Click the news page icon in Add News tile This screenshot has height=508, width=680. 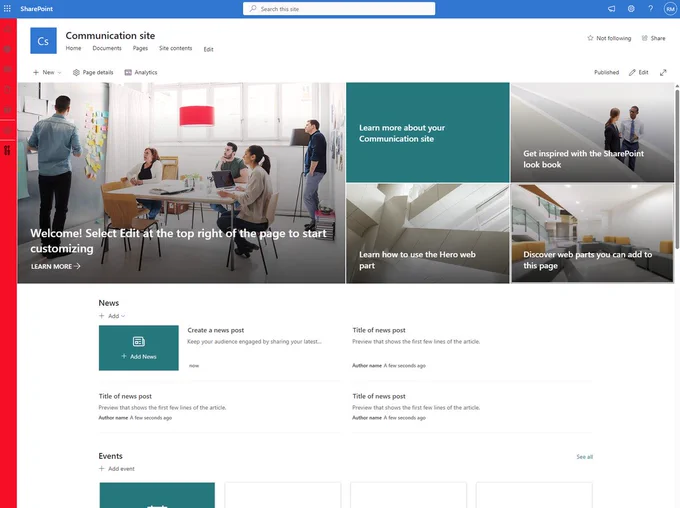(x=138, y=341)
